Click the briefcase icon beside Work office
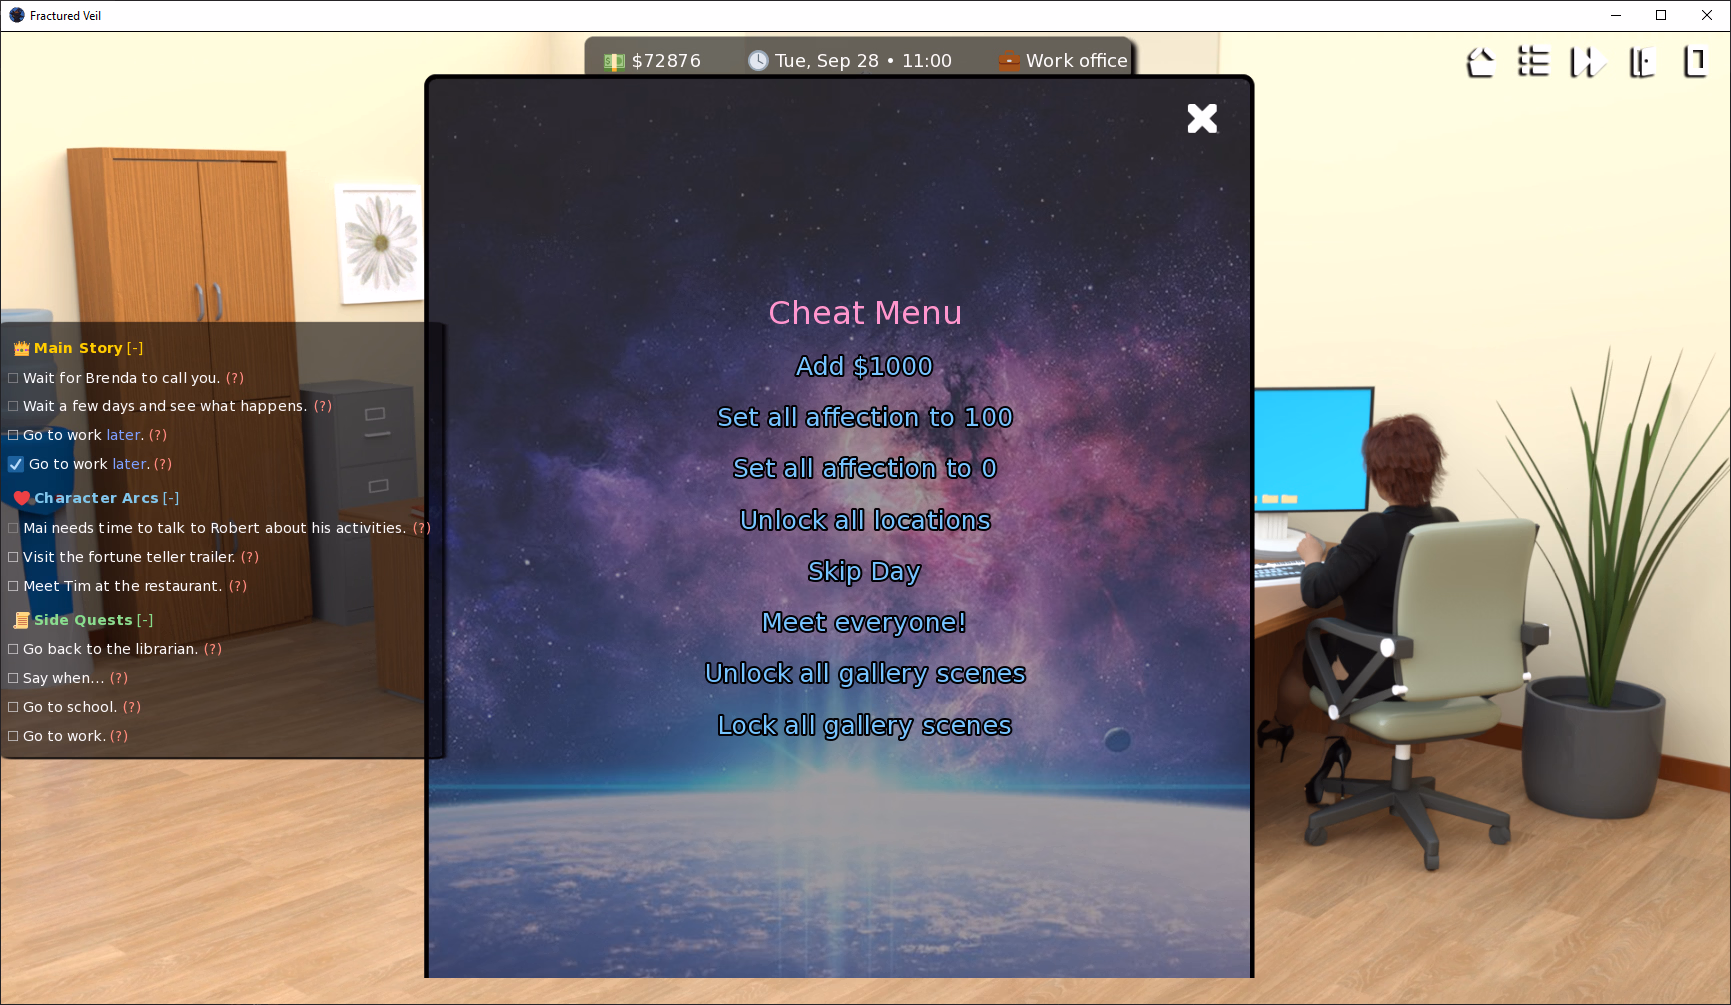Image resolution: width=1731 pixels, height=1005 pixels. click(x=1009, y=61)
